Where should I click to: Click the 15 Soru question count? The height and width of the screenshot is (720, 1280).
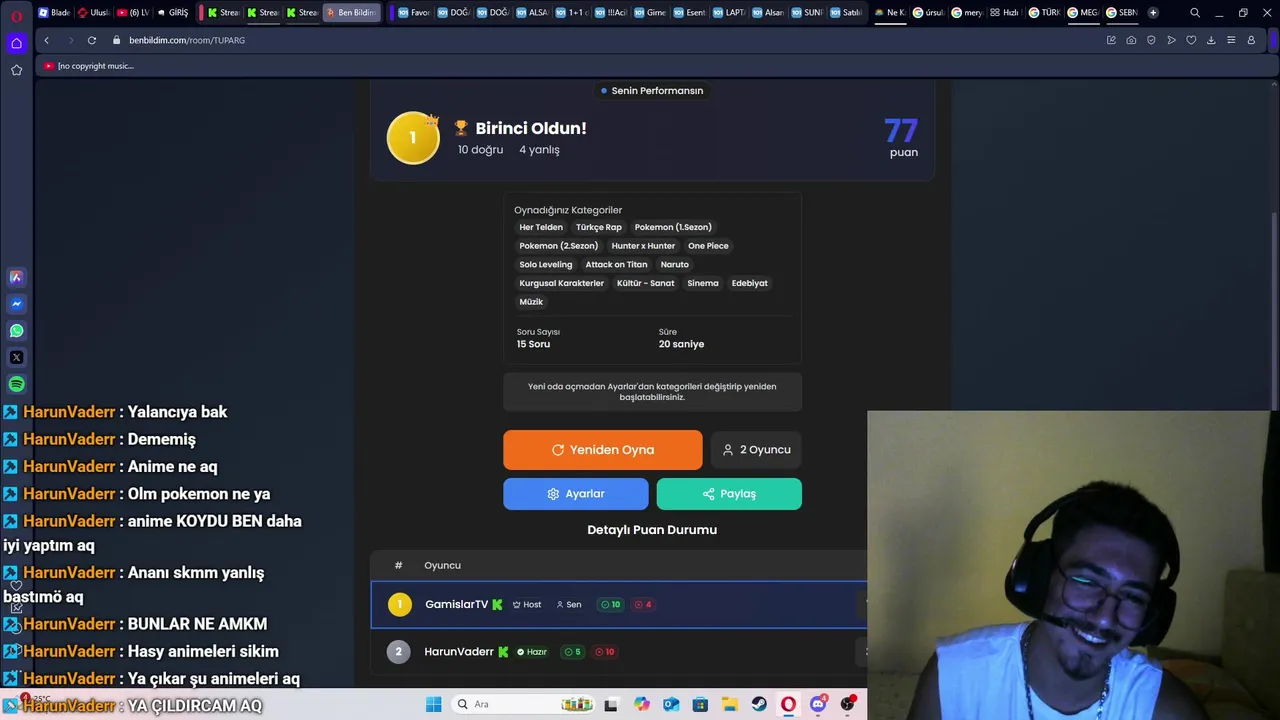coord(533,344)
